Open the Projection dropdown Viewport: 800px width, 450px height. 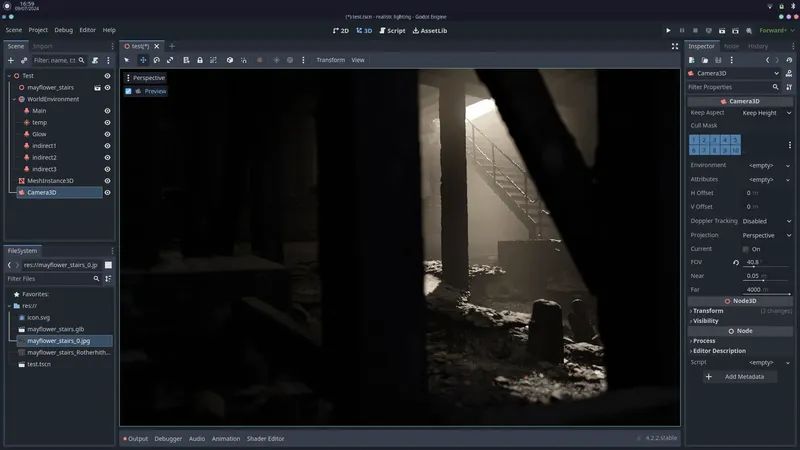point(766,235)
